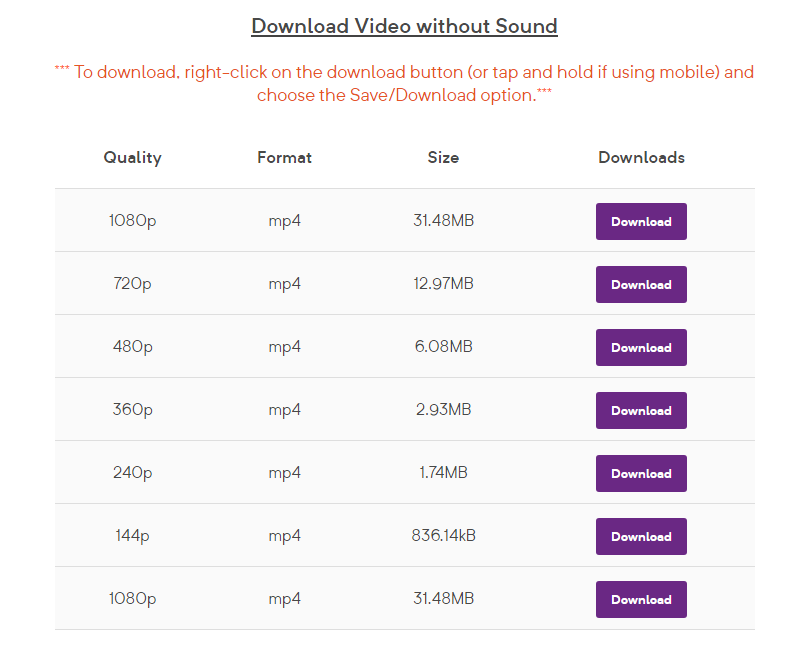Click the red right-click instruction note
800x653 pixels.
click(x=404, y=83)
